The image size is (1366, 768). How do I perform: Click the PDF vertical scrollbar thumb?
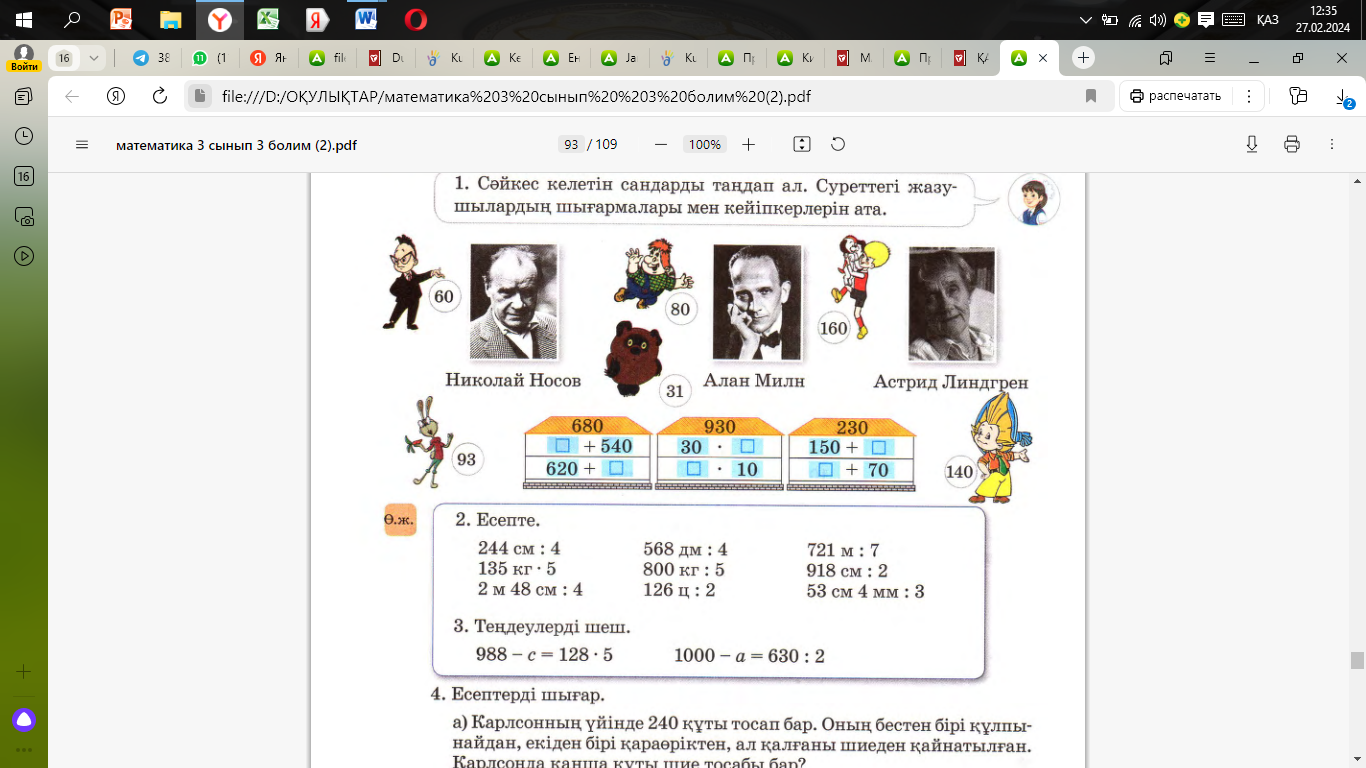(1357, 660)
